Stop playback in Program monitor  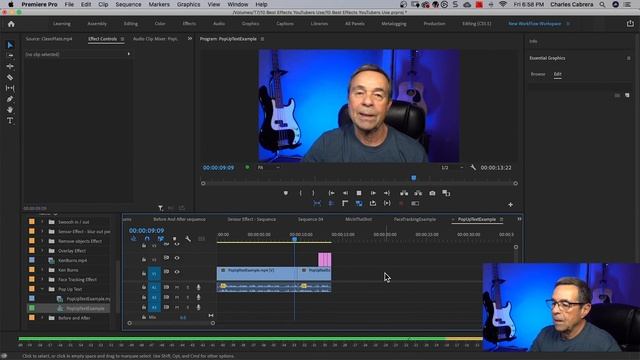tap(359, 193)
